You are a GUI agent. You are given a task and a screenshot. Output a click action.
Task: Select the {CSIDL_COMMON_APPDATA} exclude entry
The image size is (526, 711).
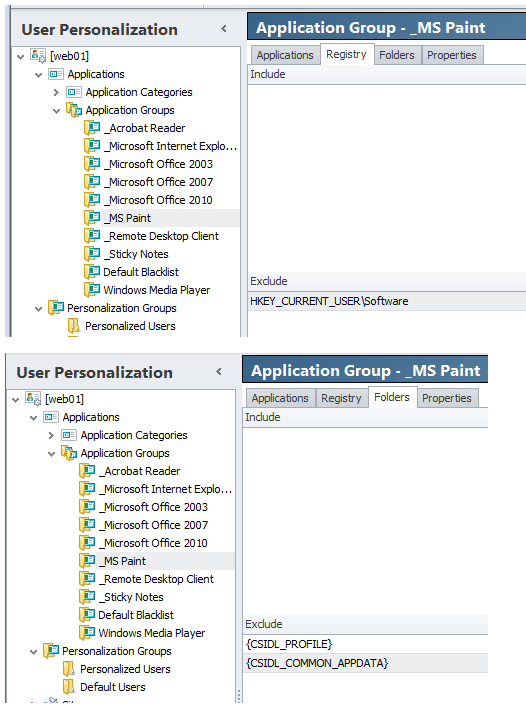click(x=365, y=663)
